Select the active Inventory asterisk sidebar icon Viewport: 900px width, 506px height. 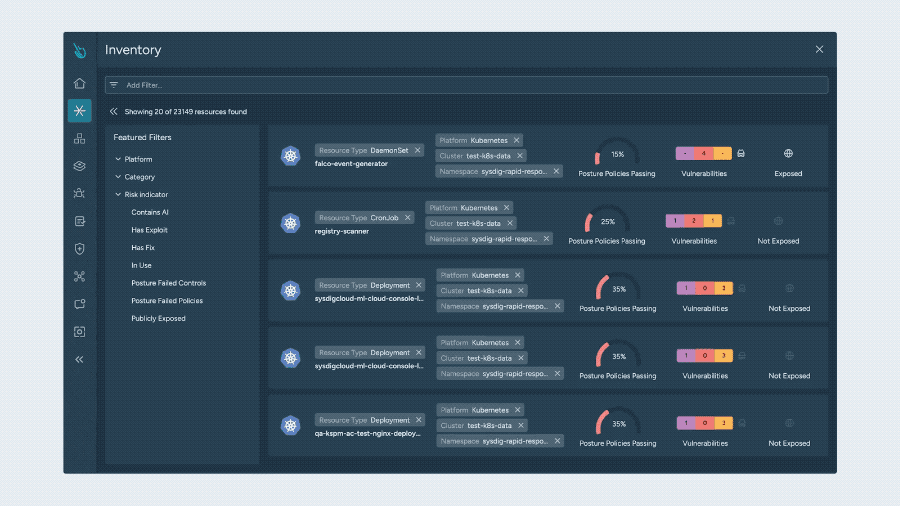(x=79, y=111)
